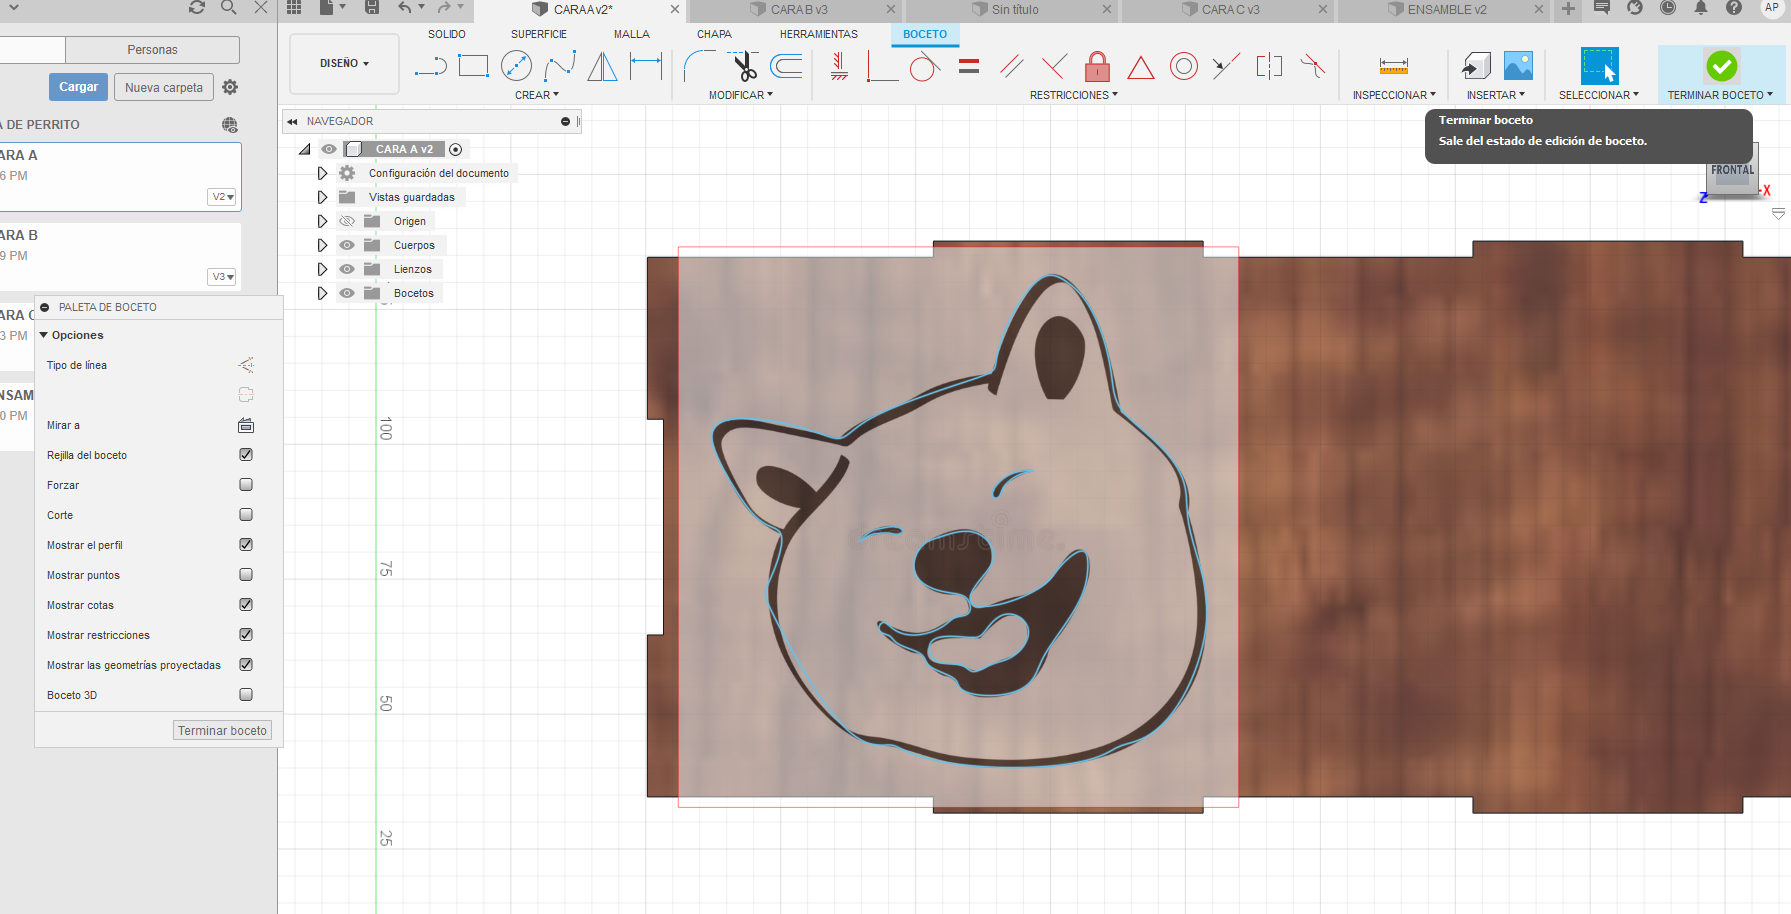Screen dimensions: 1791x914
Task: Click the green Finish Sketch checkmark
Action: click(1721, 67)
